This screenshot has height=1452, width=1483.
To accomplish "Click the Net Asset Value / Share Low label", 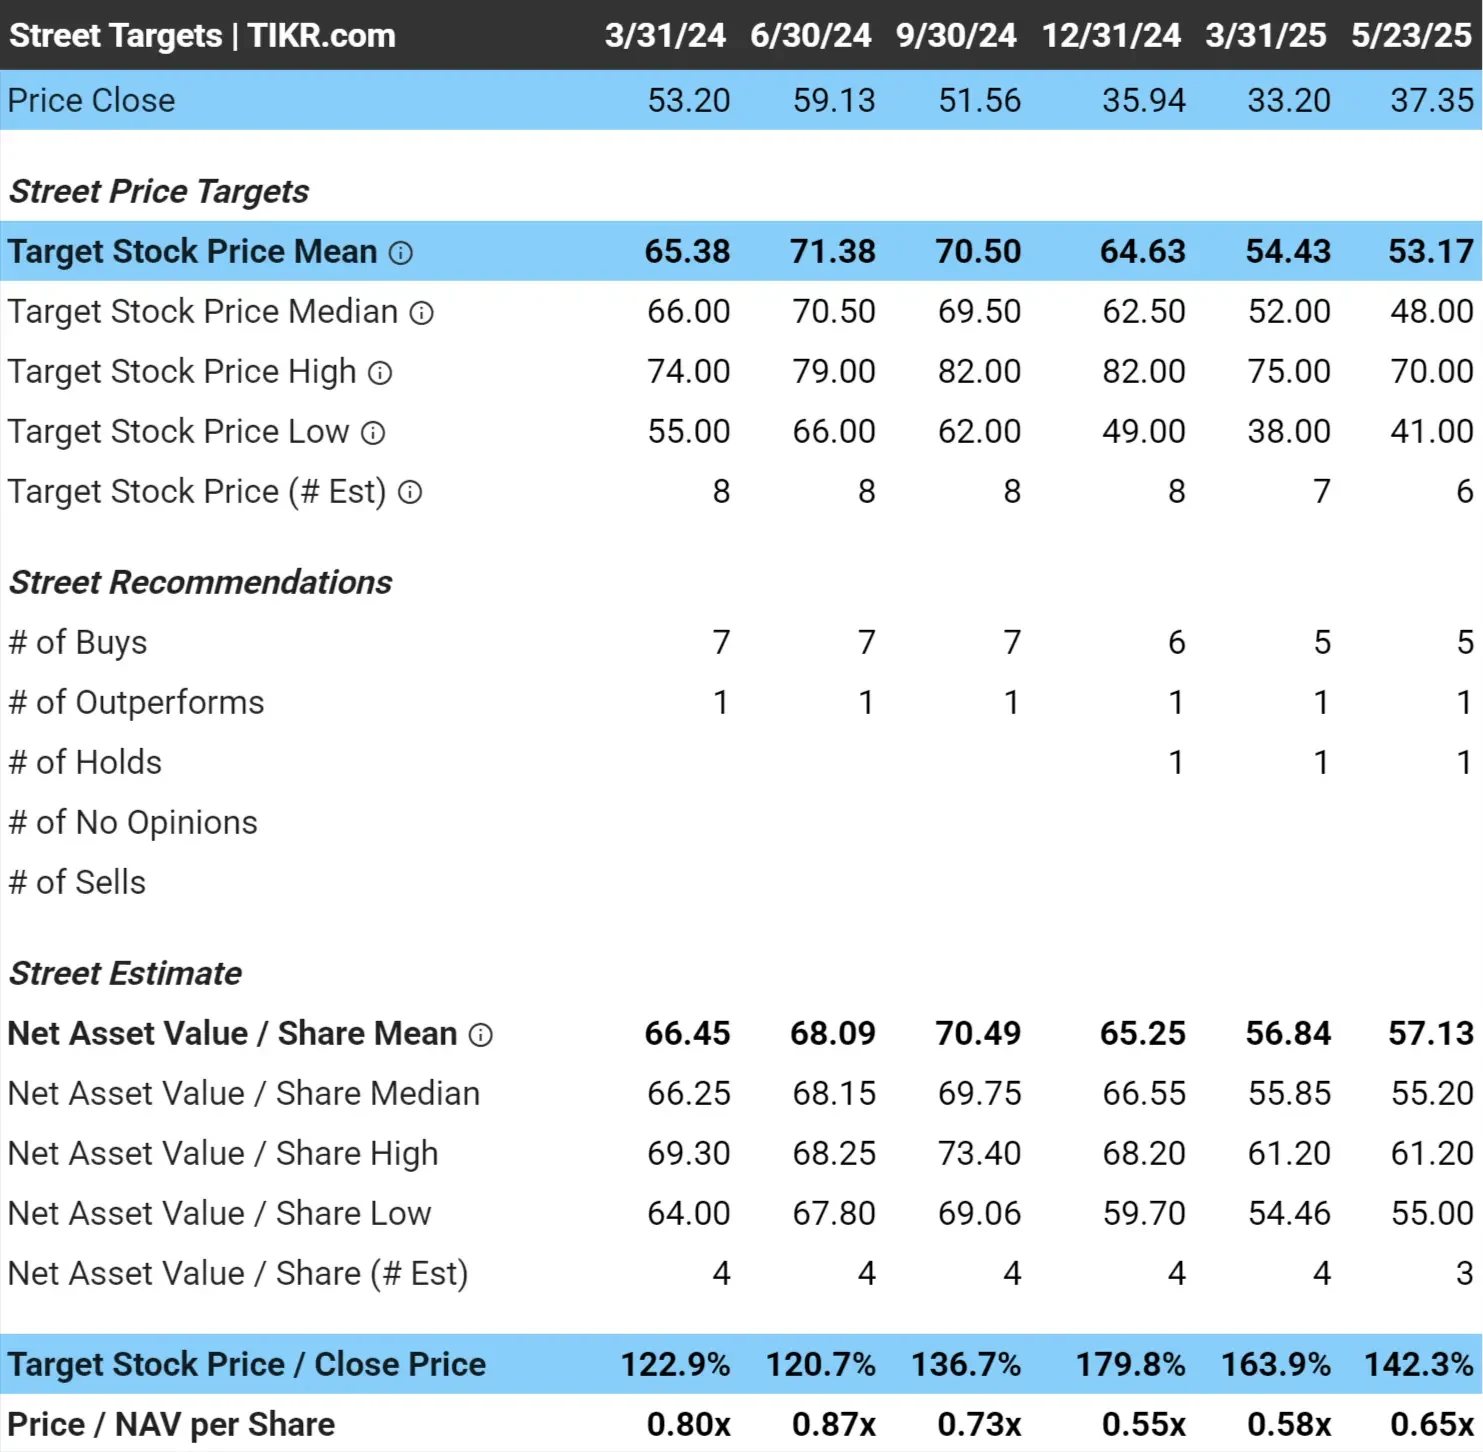I will pyautogui.click(x=220, y=1213).
